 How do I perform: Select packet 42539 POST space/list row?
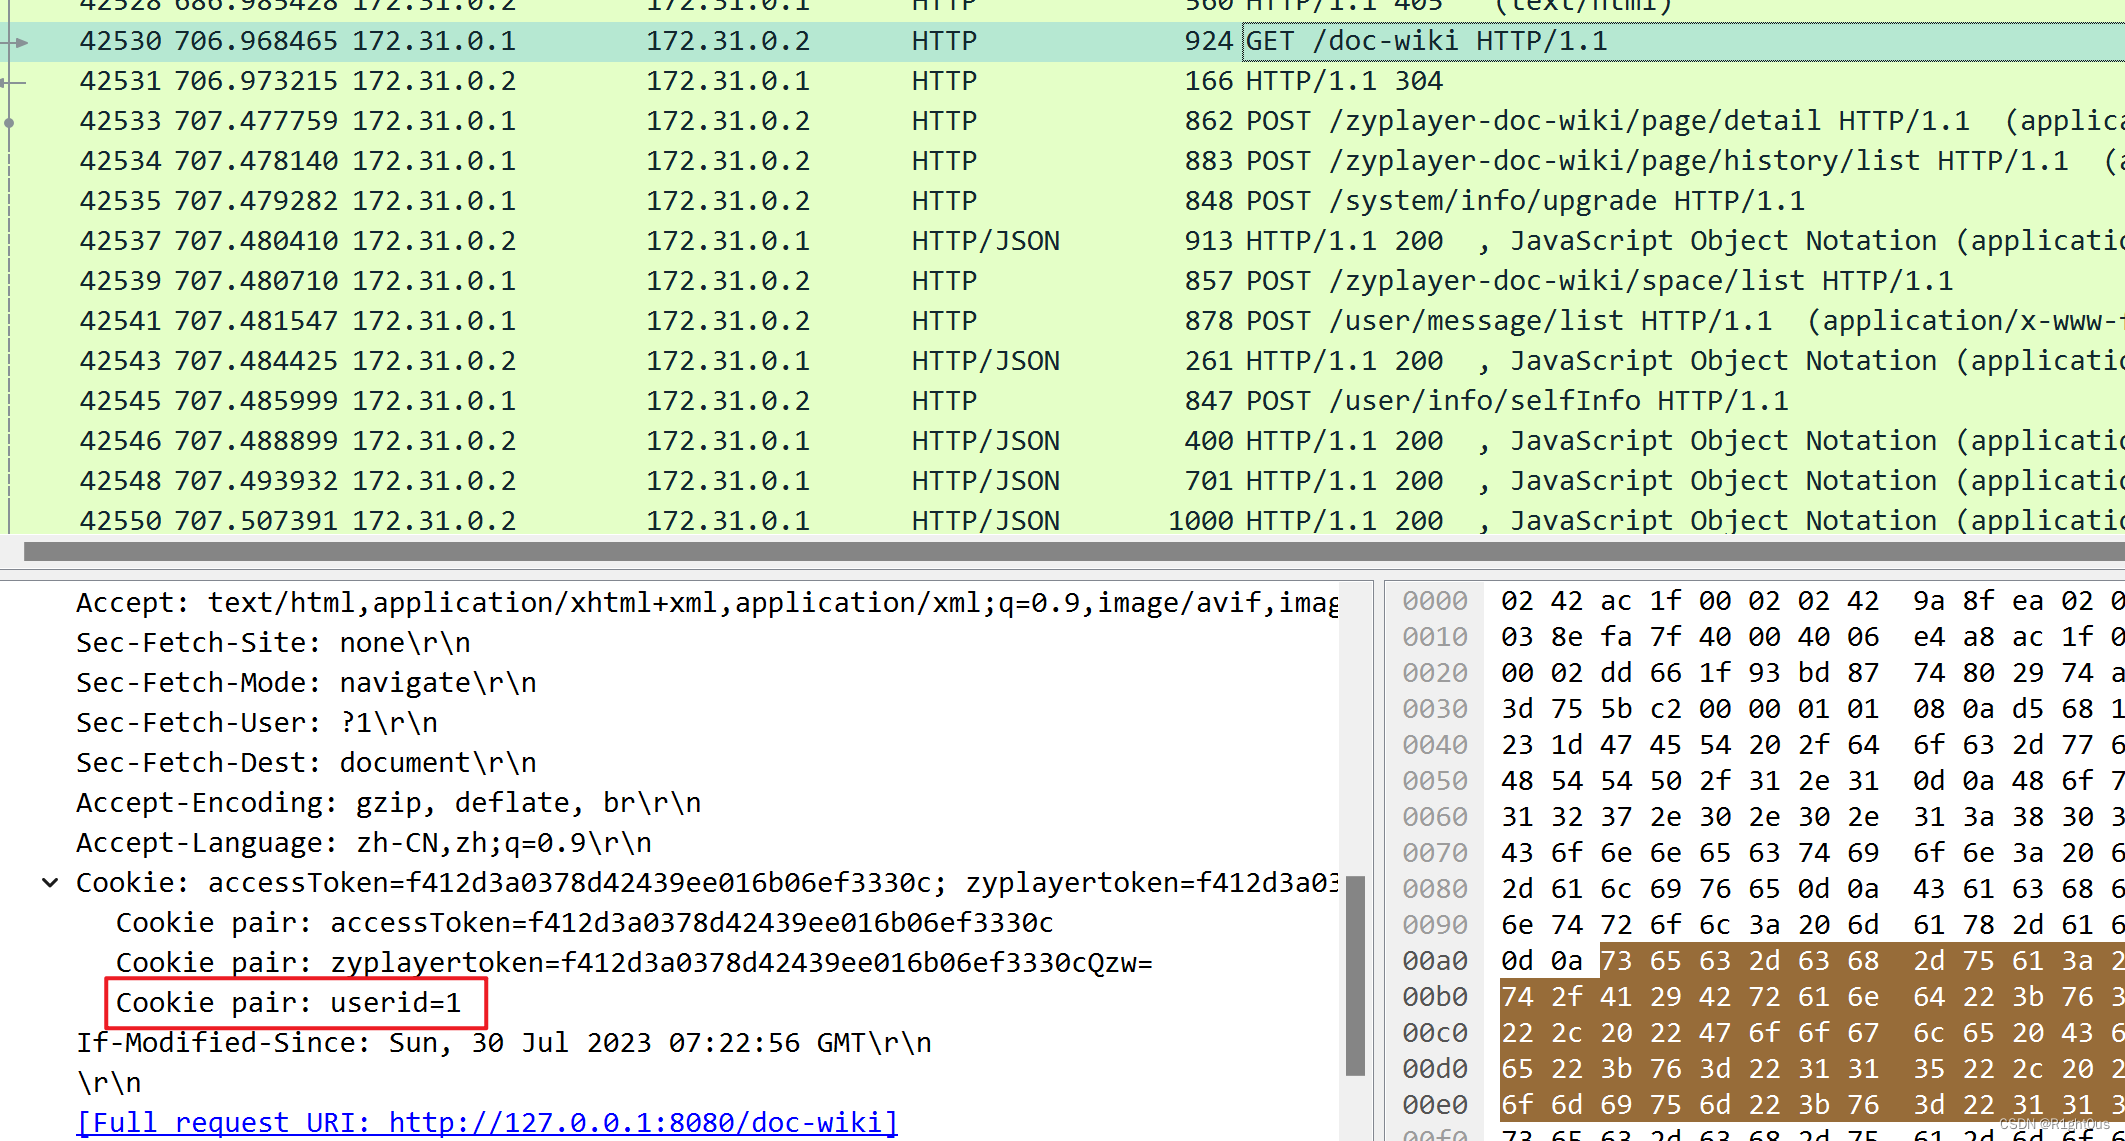pyautogui.click(x=1062, y=281)
